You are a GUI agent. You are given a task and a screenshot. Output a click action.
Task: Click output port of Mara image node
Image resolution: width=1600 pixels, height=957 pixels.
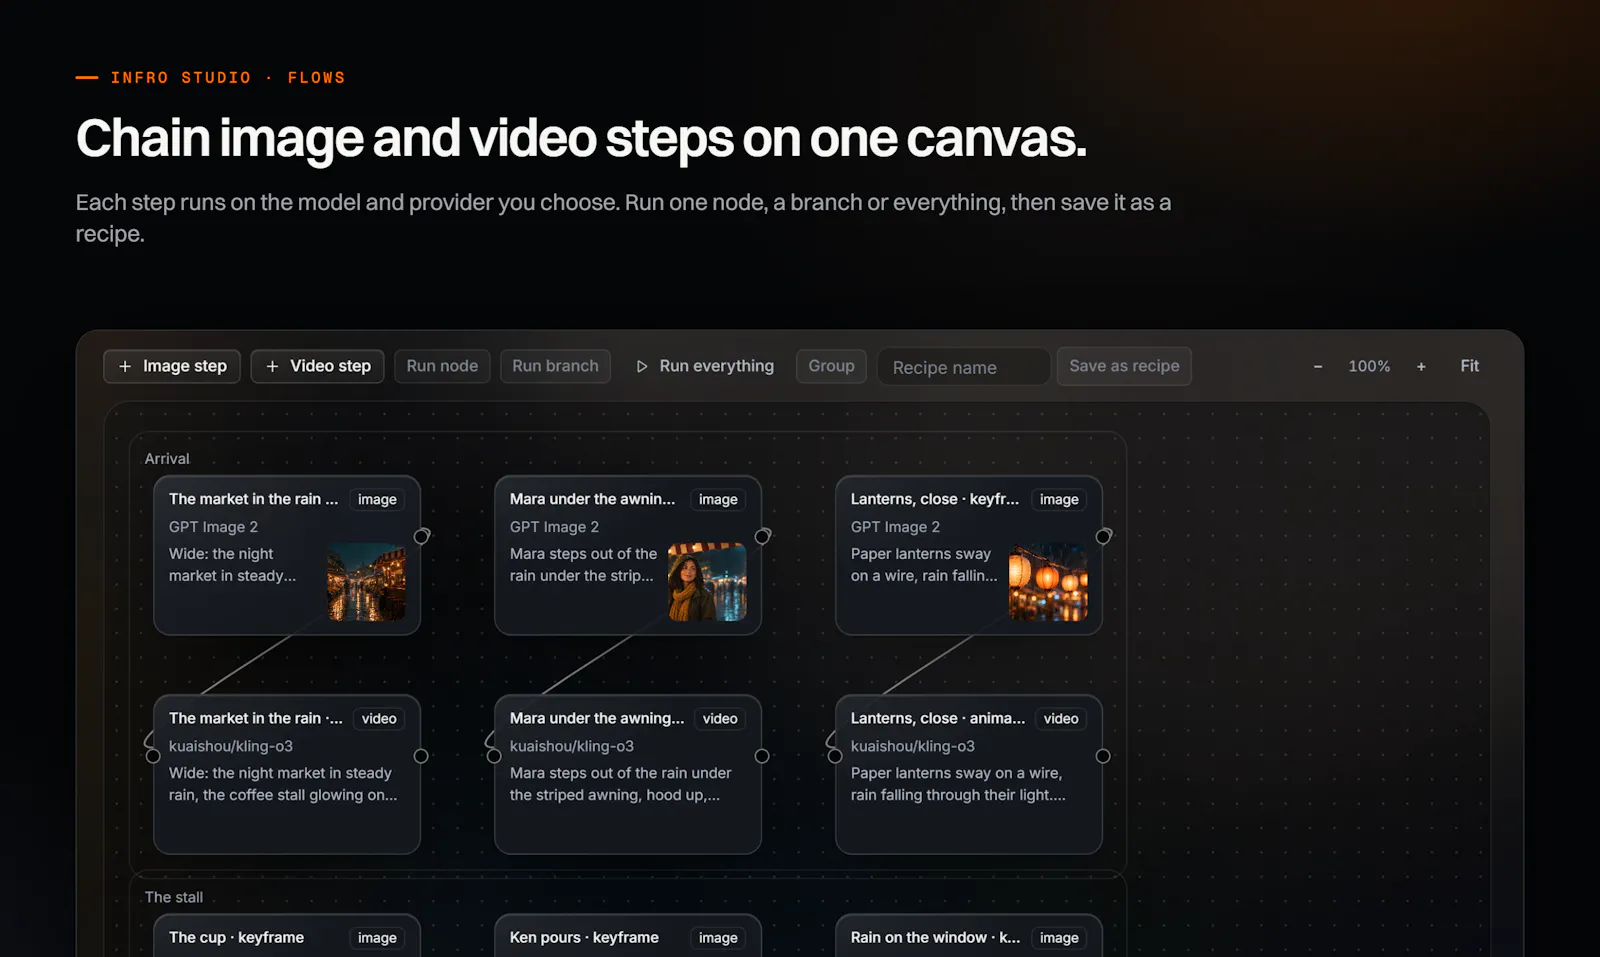click(x=763, y=537)
